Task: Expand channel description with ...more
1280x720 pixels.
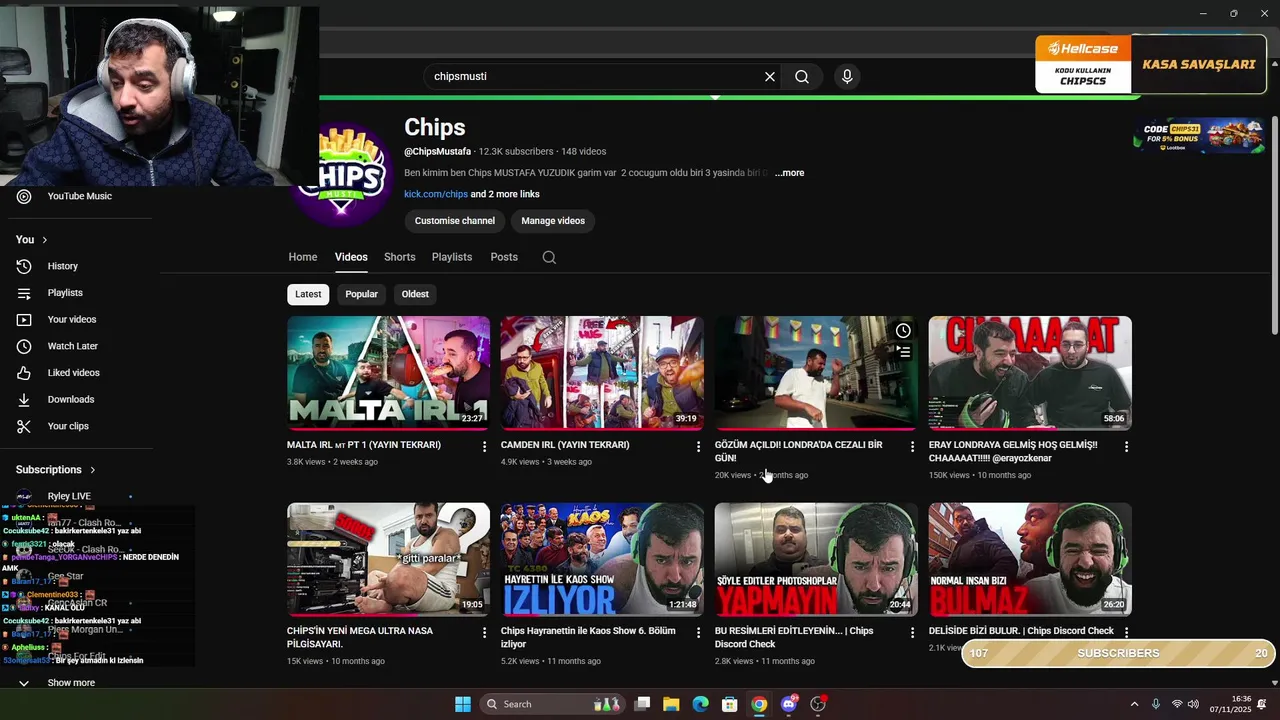Action: click(x=789, y=173)
